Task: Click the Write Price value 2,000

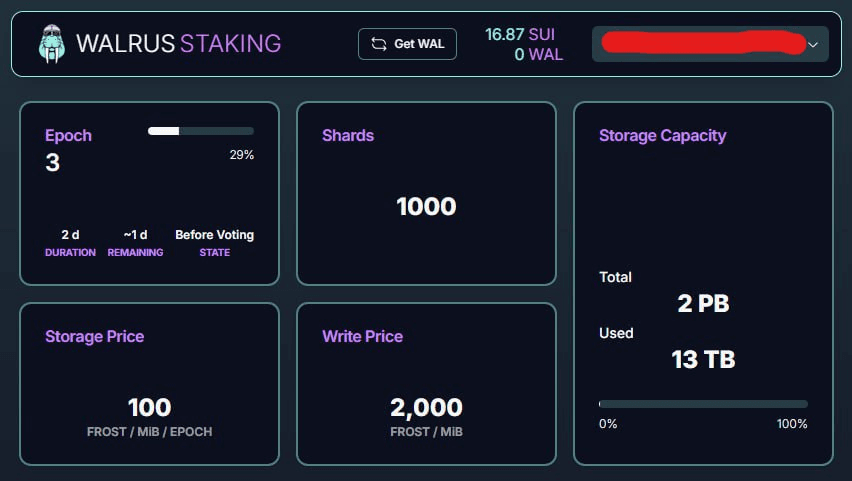Action: point(427,408)
